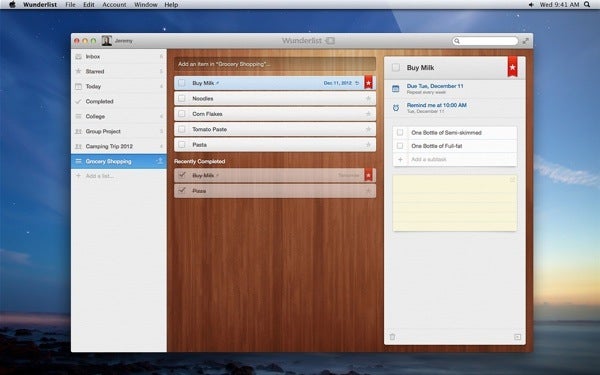Check off the Corn Flakes task
This screenshot has height=375, width=600.
tap(182, 114)
